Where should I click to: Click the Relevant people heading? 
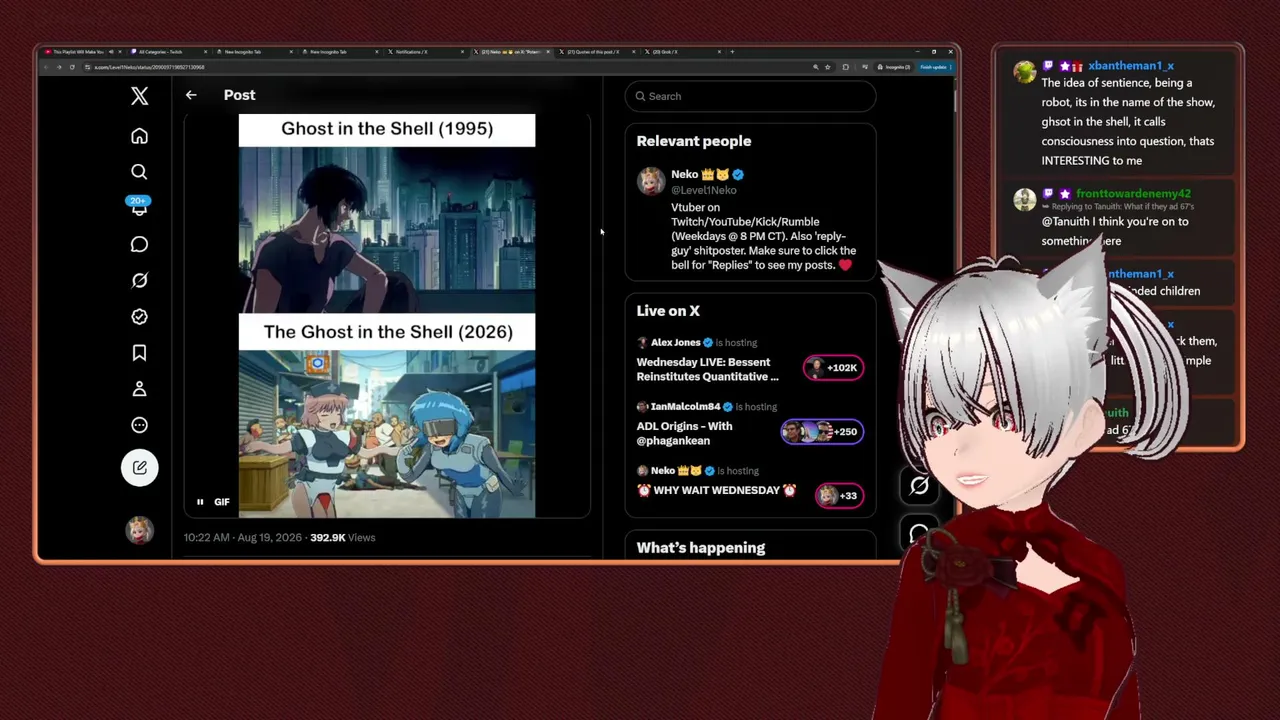coord(694,141)
